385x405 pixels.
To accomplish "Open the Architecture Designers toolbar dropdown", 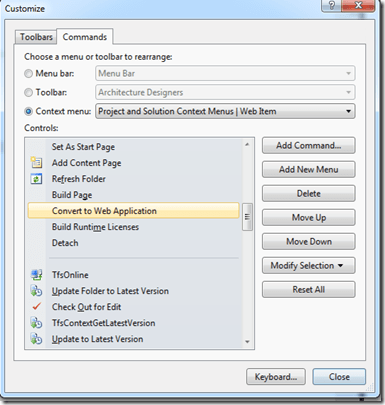I will (225, 92).
